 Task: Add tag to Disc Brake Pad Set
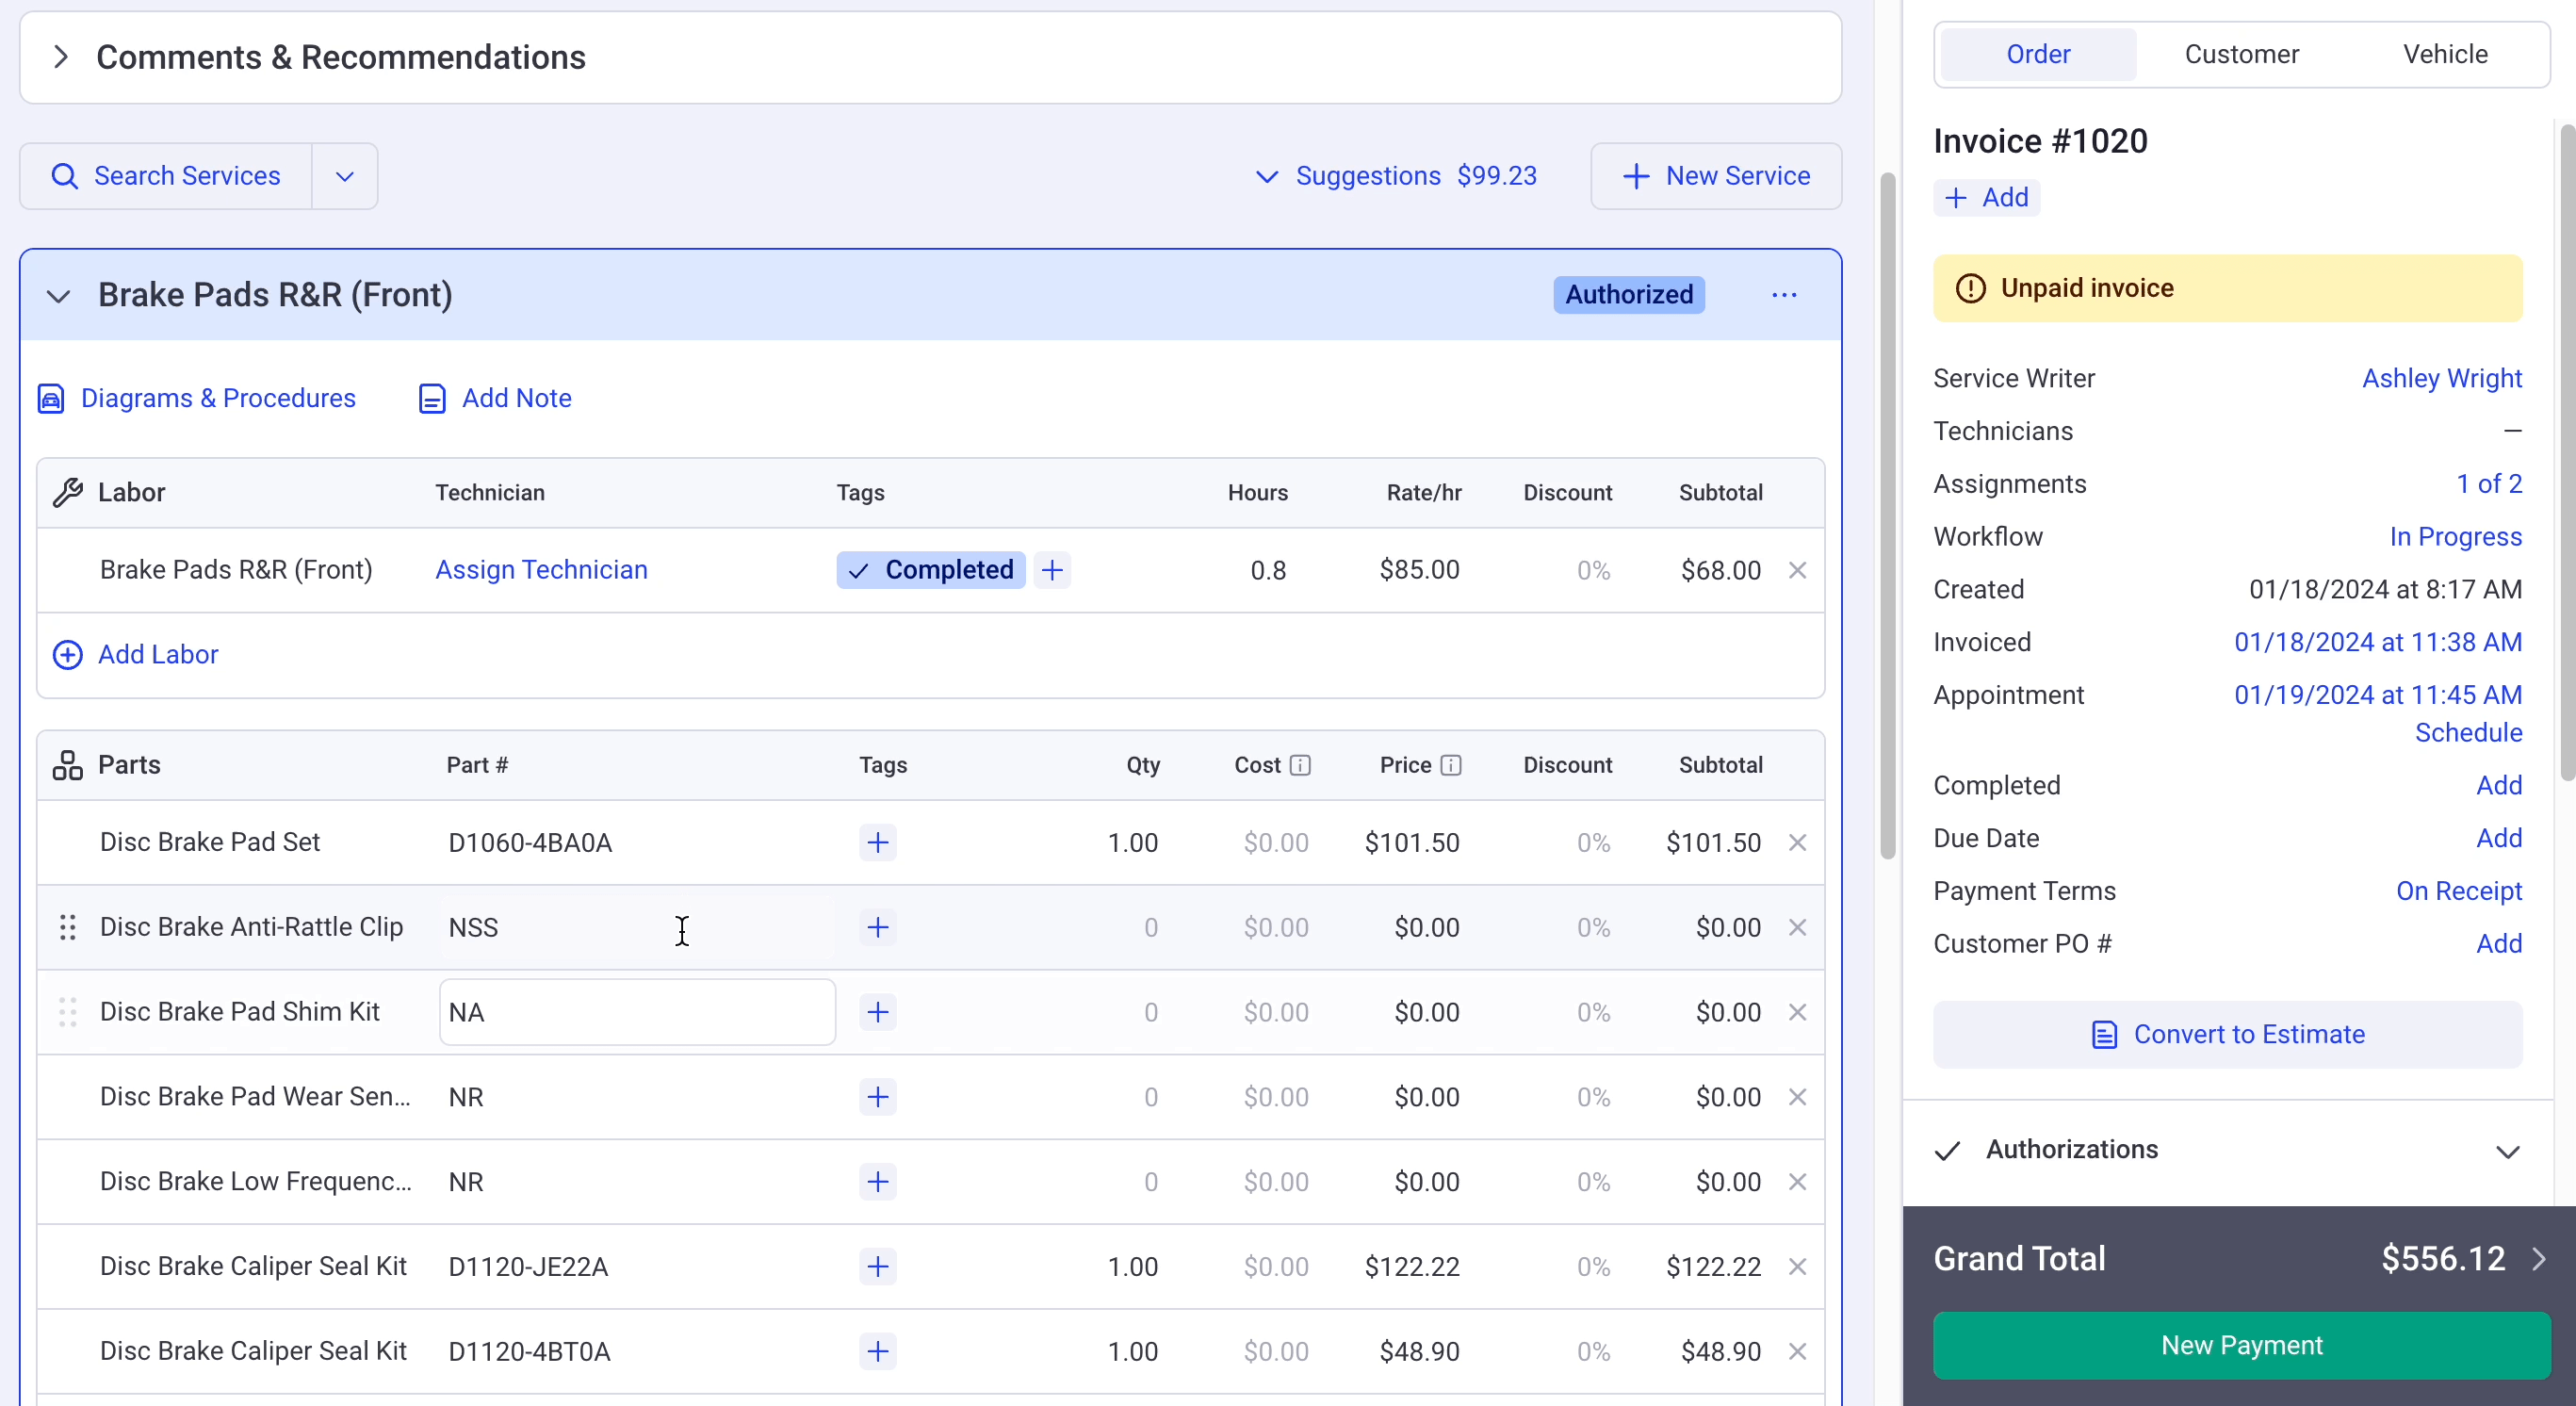click(x=878, y=842)
